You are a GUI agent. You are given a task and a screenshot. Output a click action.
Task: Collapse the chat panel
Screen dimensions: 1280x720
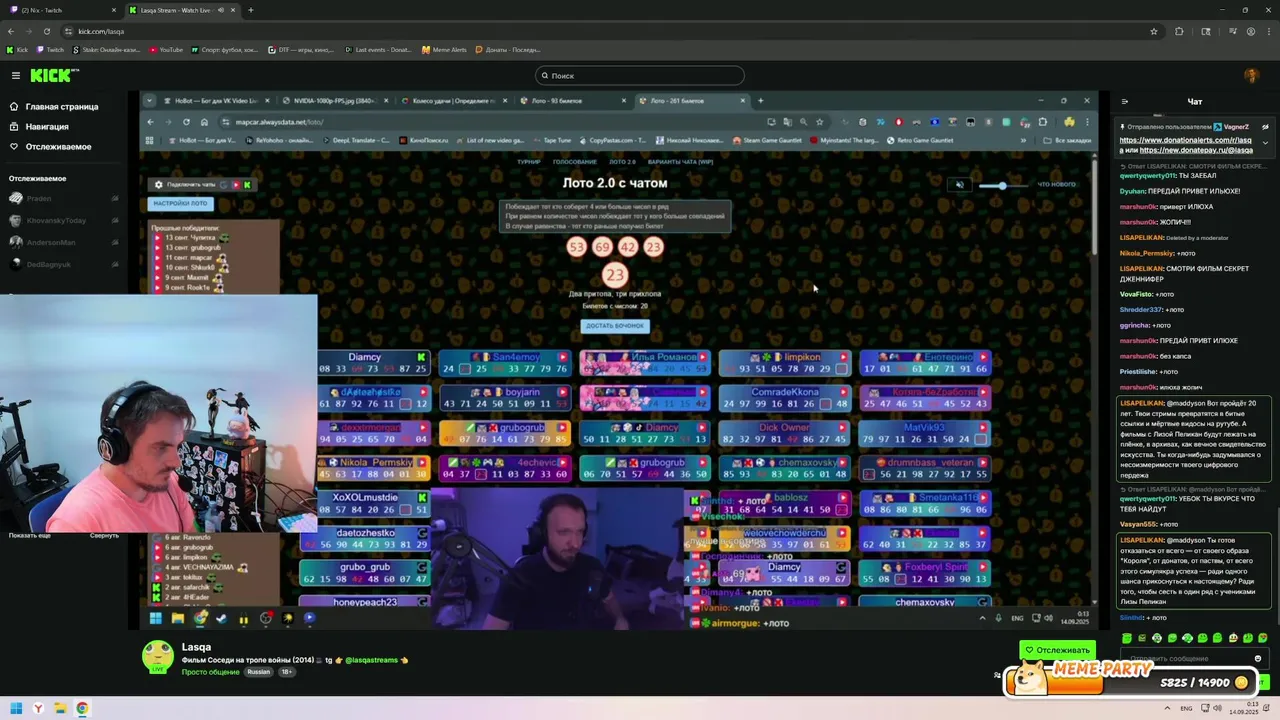point(1124,101)
